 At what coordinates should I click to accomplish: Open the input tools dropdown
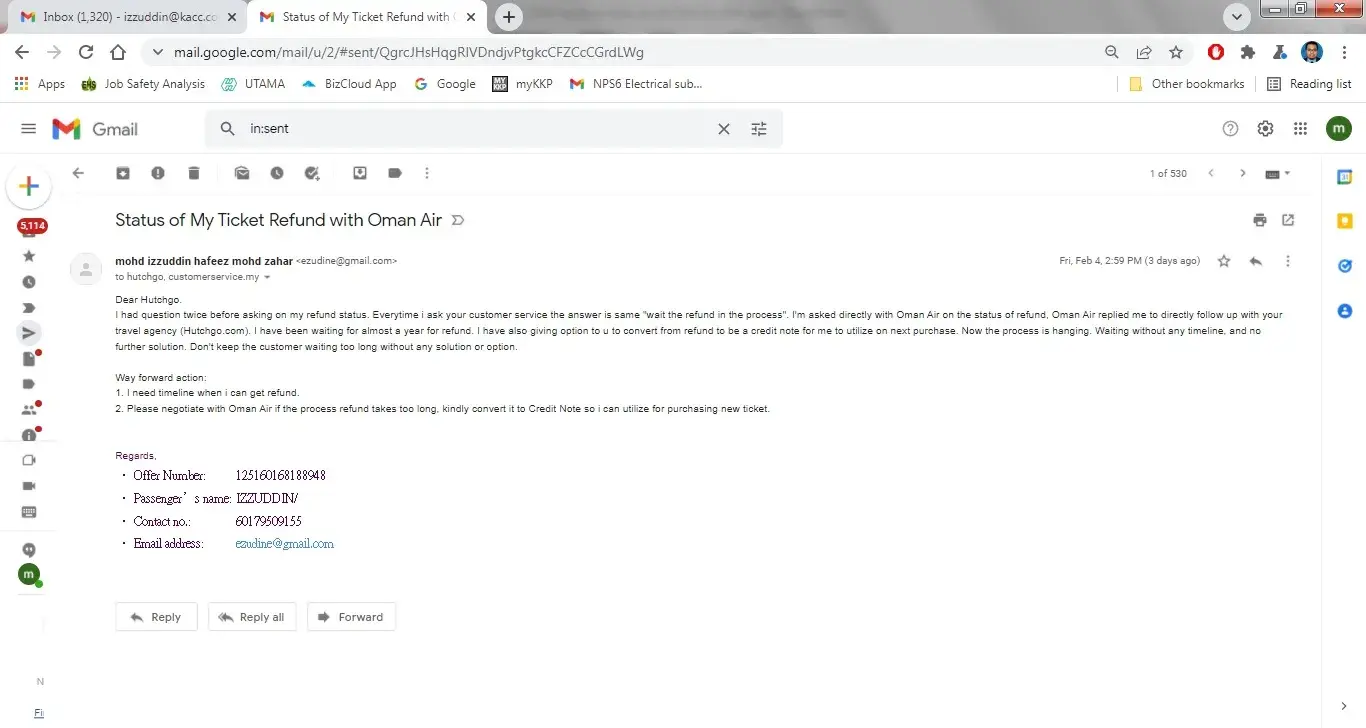click(1278, 173)
